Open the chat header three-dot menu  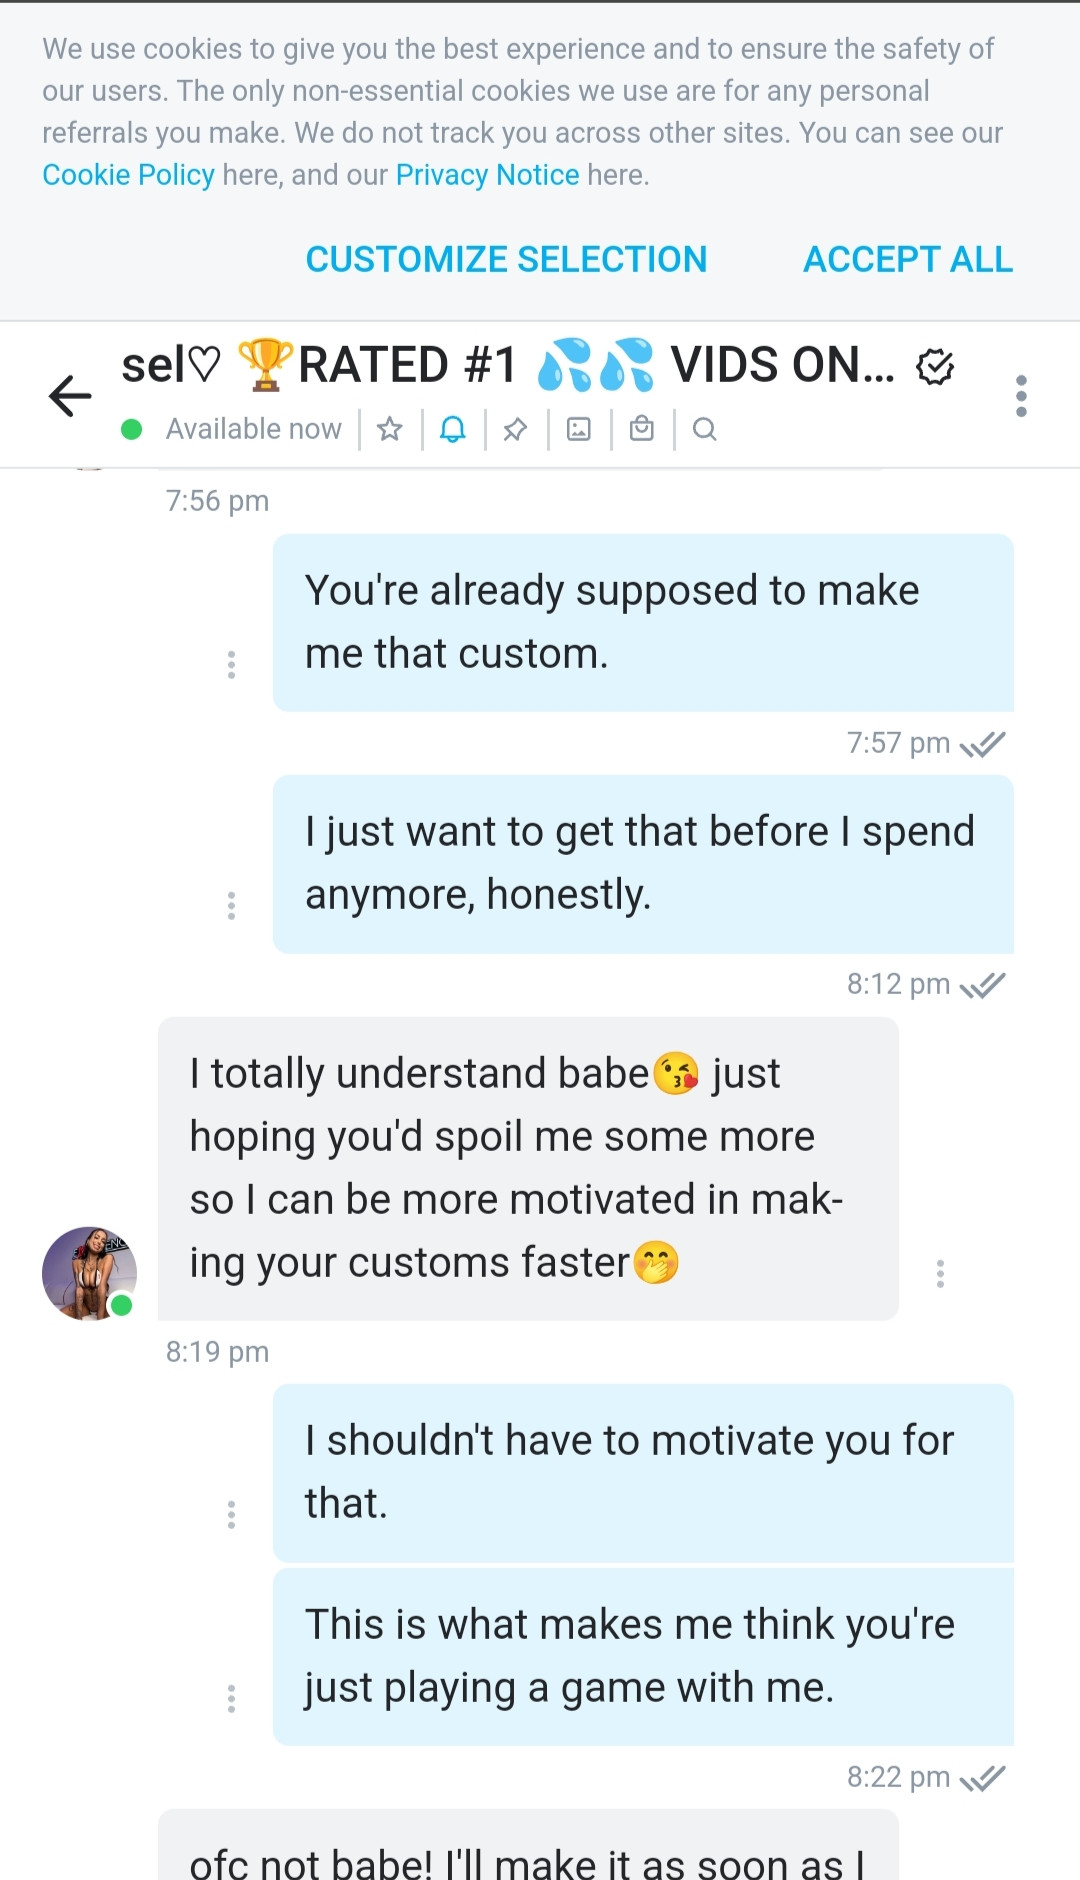(x=1021, y=396)
